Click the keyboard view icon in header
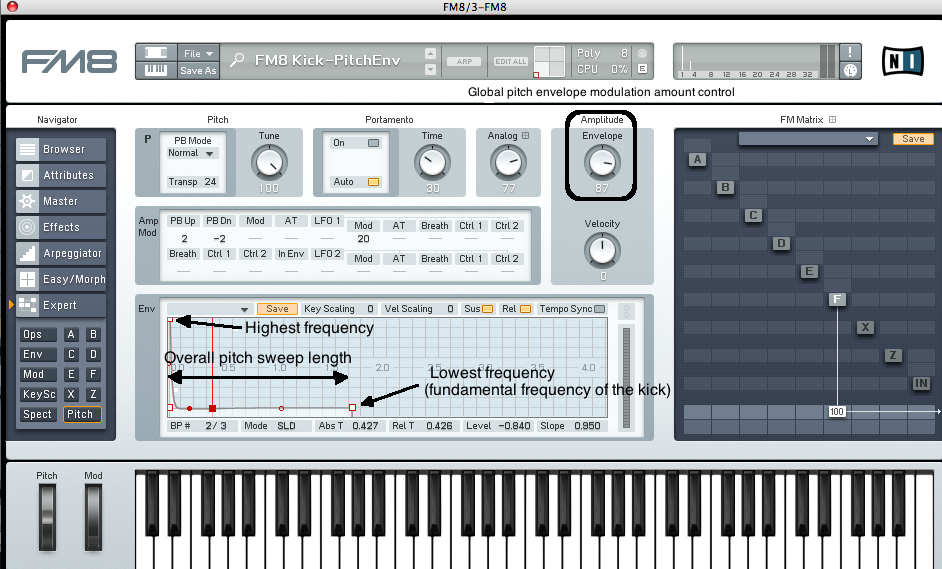 156,70
